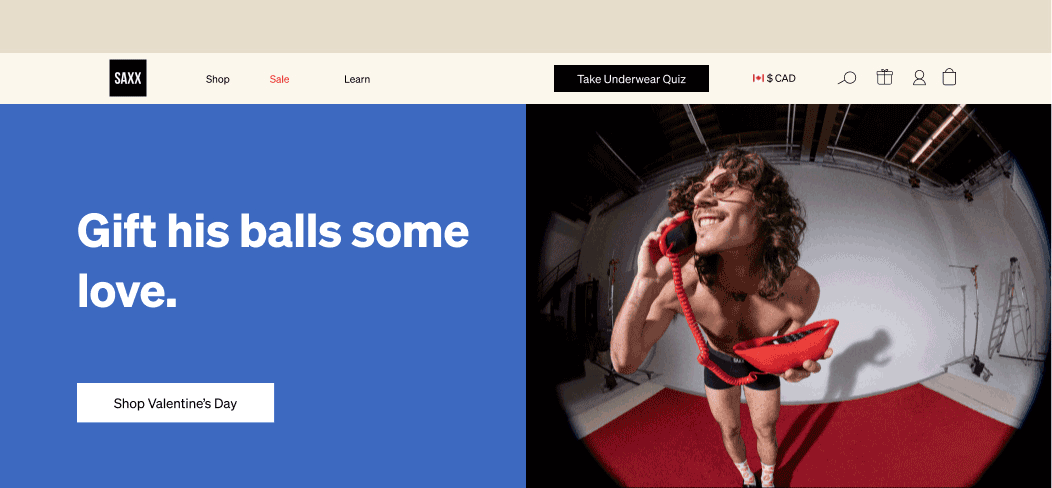
Task: Click the Shop Valentine's Day button
Action: point(175,403)
